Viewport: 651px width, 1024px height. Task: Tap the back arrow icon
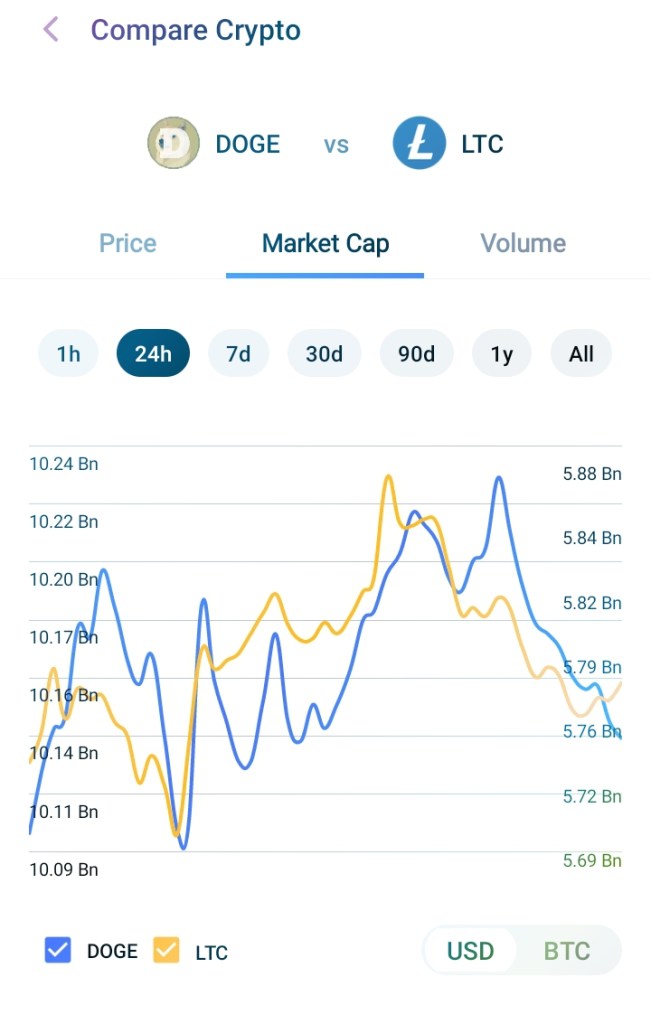tap(51, 30)
